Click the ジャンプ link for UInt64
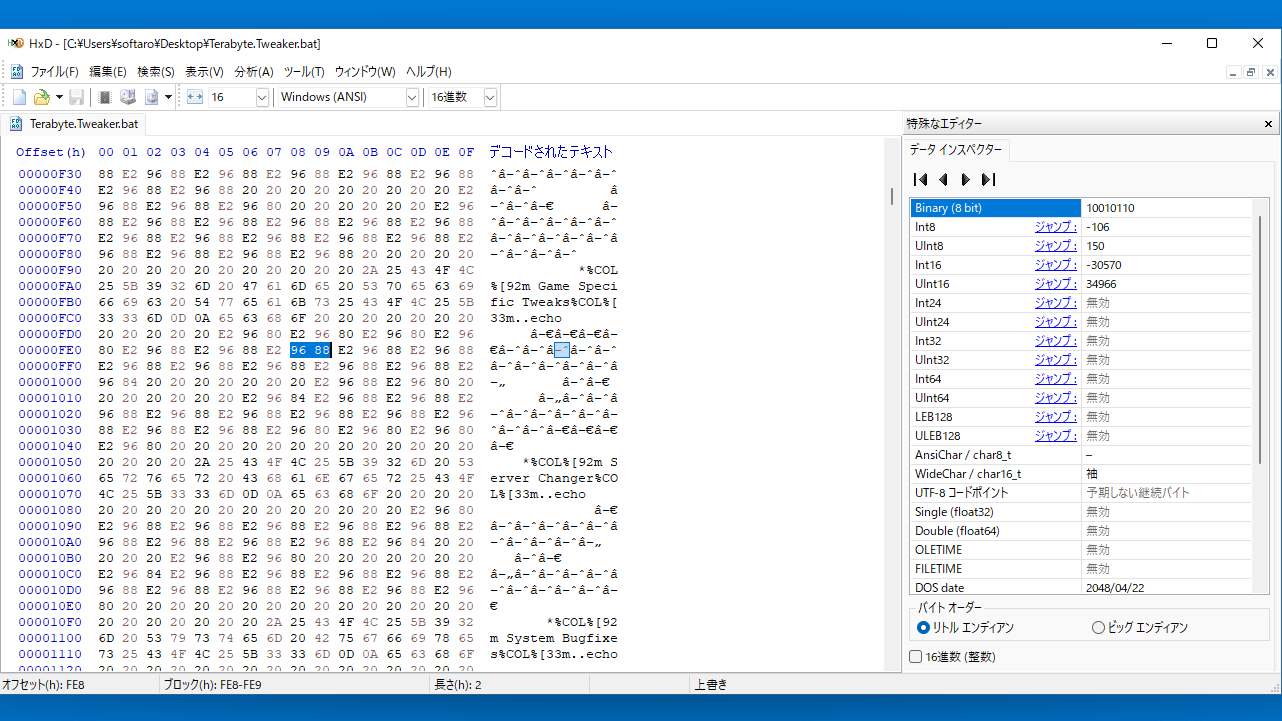This screenshot has width=1282, height=721. [x=1055, y=398]
